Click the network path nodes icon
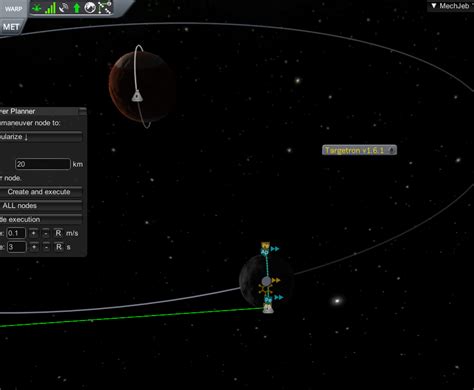This screenshot has width=474, height=390. (105, 8)
